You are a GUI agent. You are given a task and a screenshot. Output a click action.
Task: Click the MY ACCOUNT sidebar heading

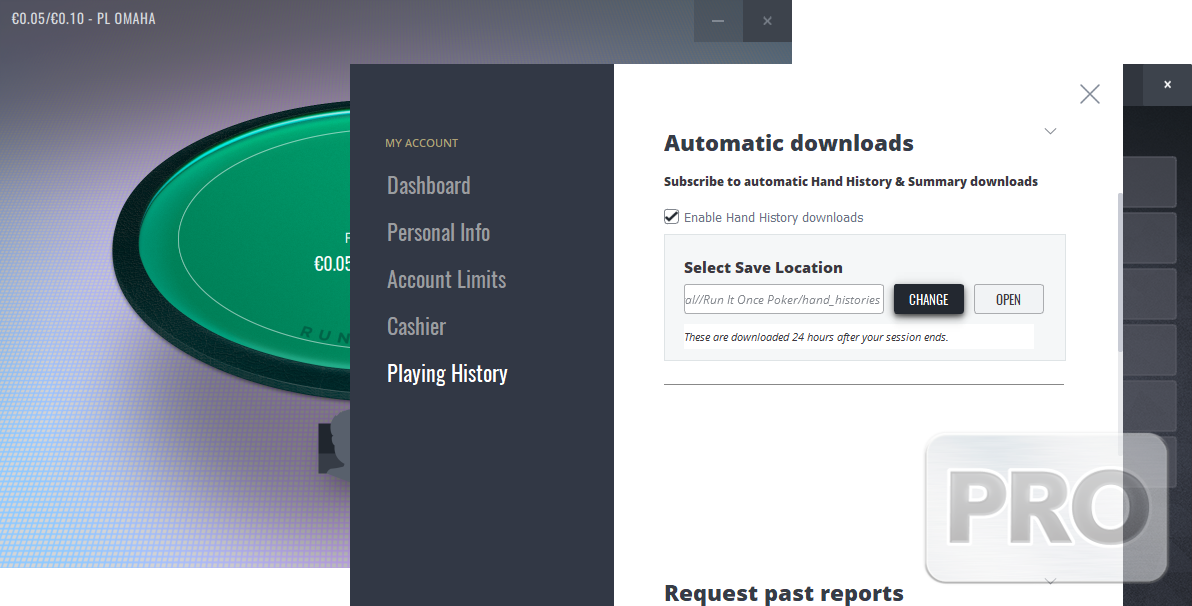coord(421,143)
